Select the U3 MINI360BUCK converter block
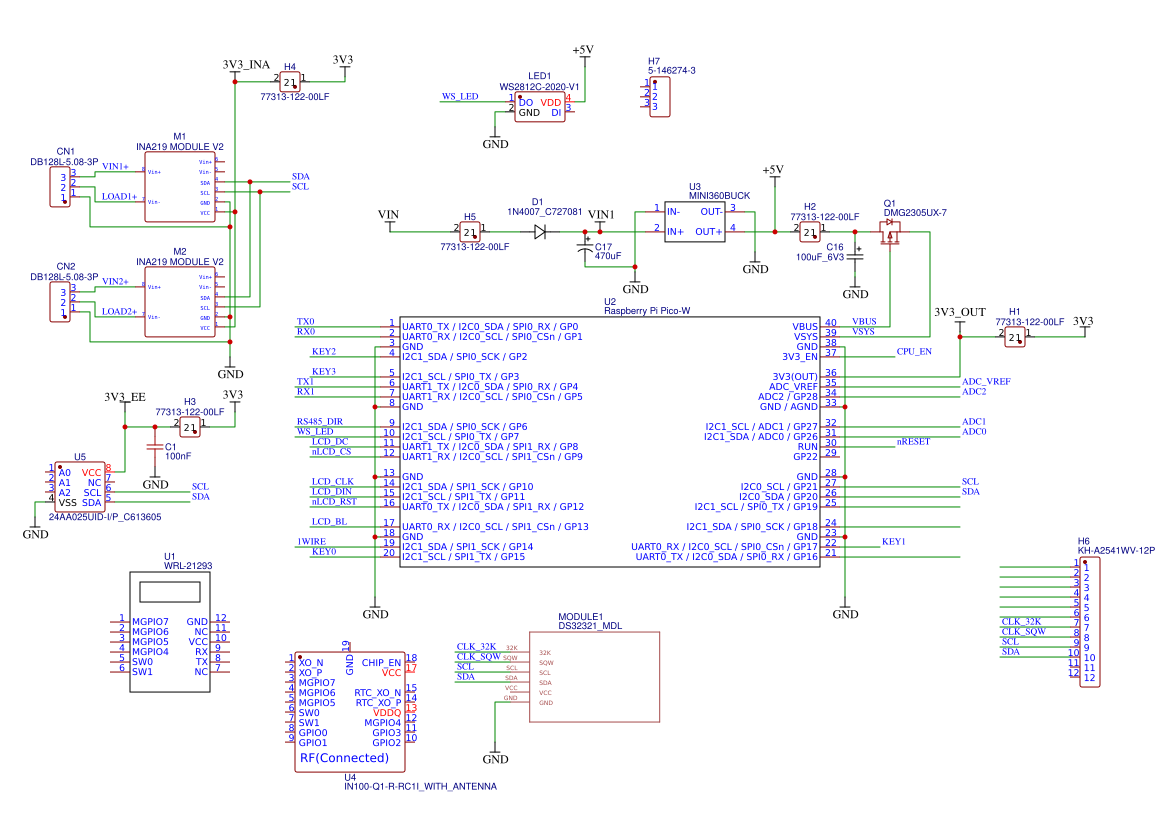The image size is (1169, 828). point(695,221)
